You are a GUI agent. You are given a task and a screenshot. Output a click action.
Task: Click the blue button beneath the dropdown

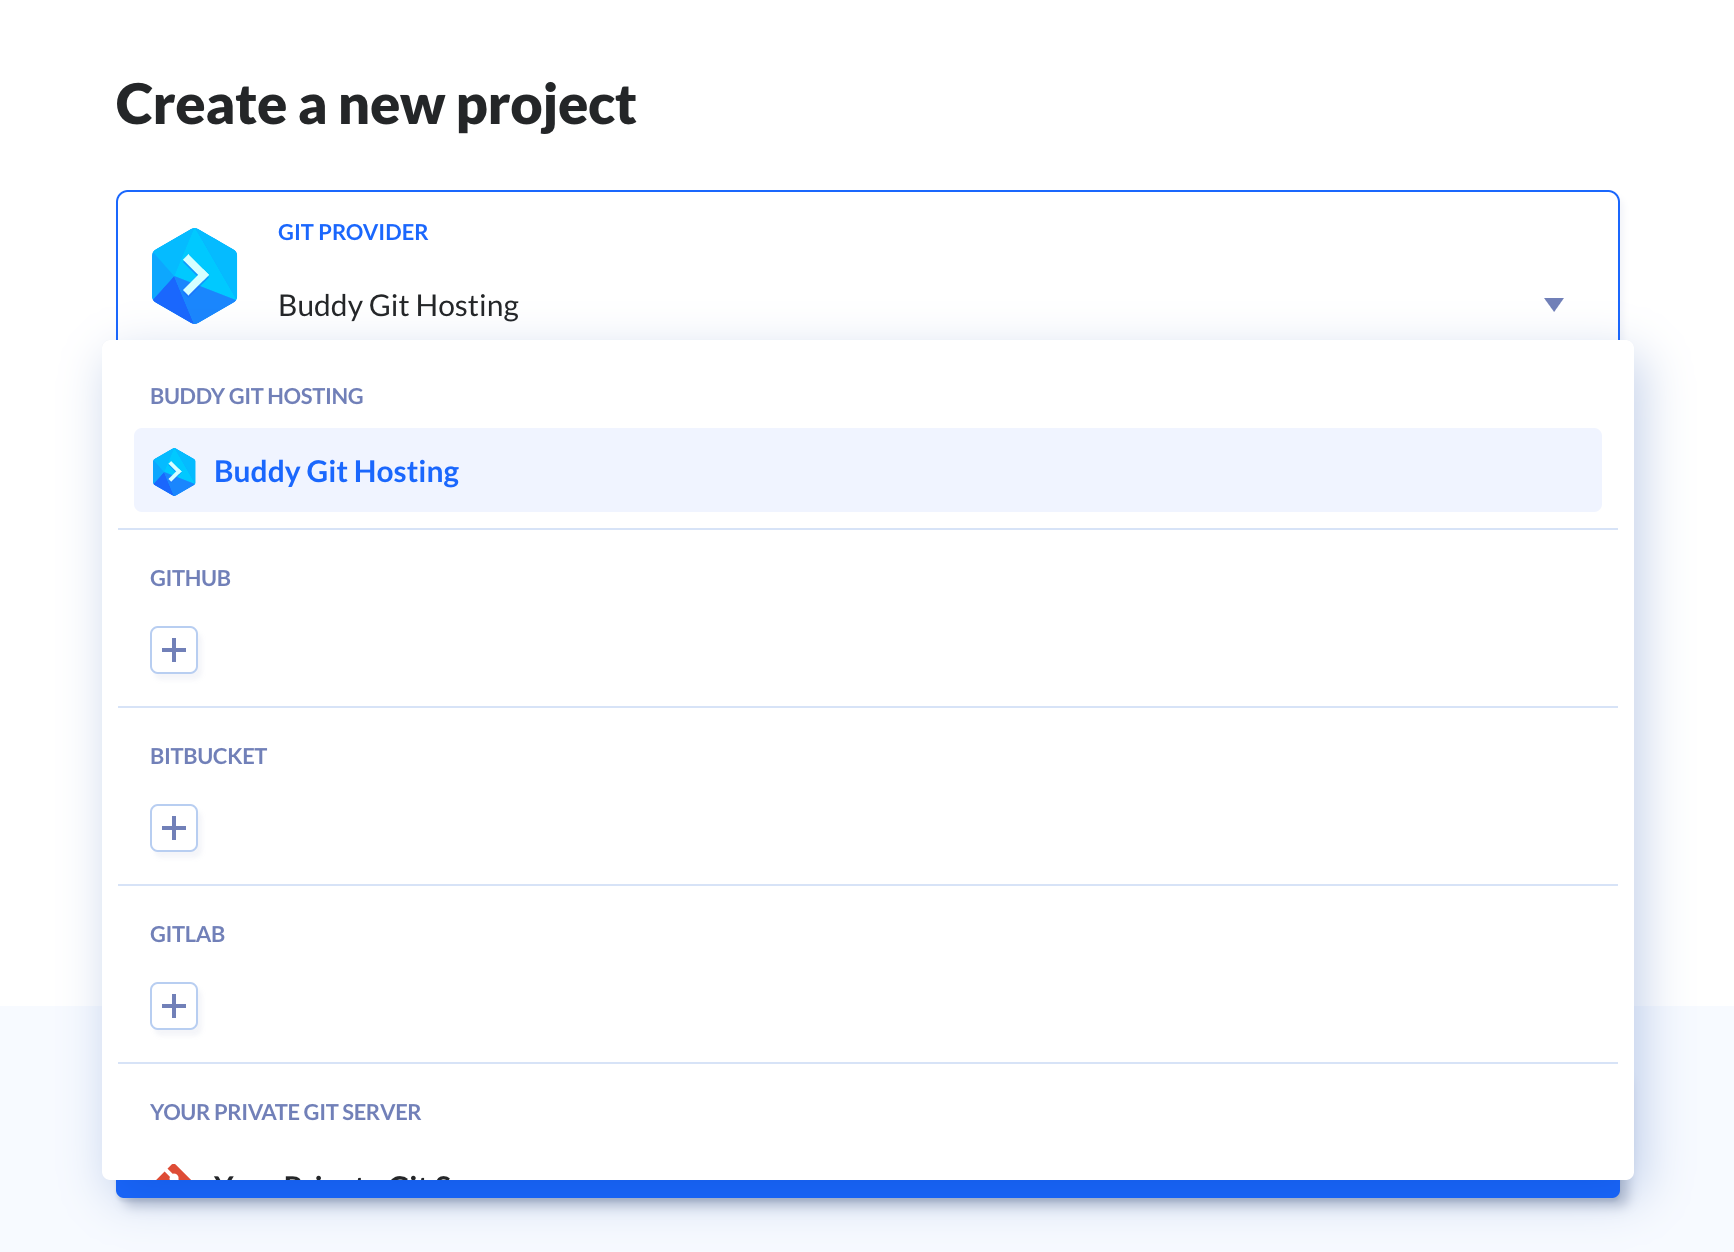click(x=867, y=1189)
